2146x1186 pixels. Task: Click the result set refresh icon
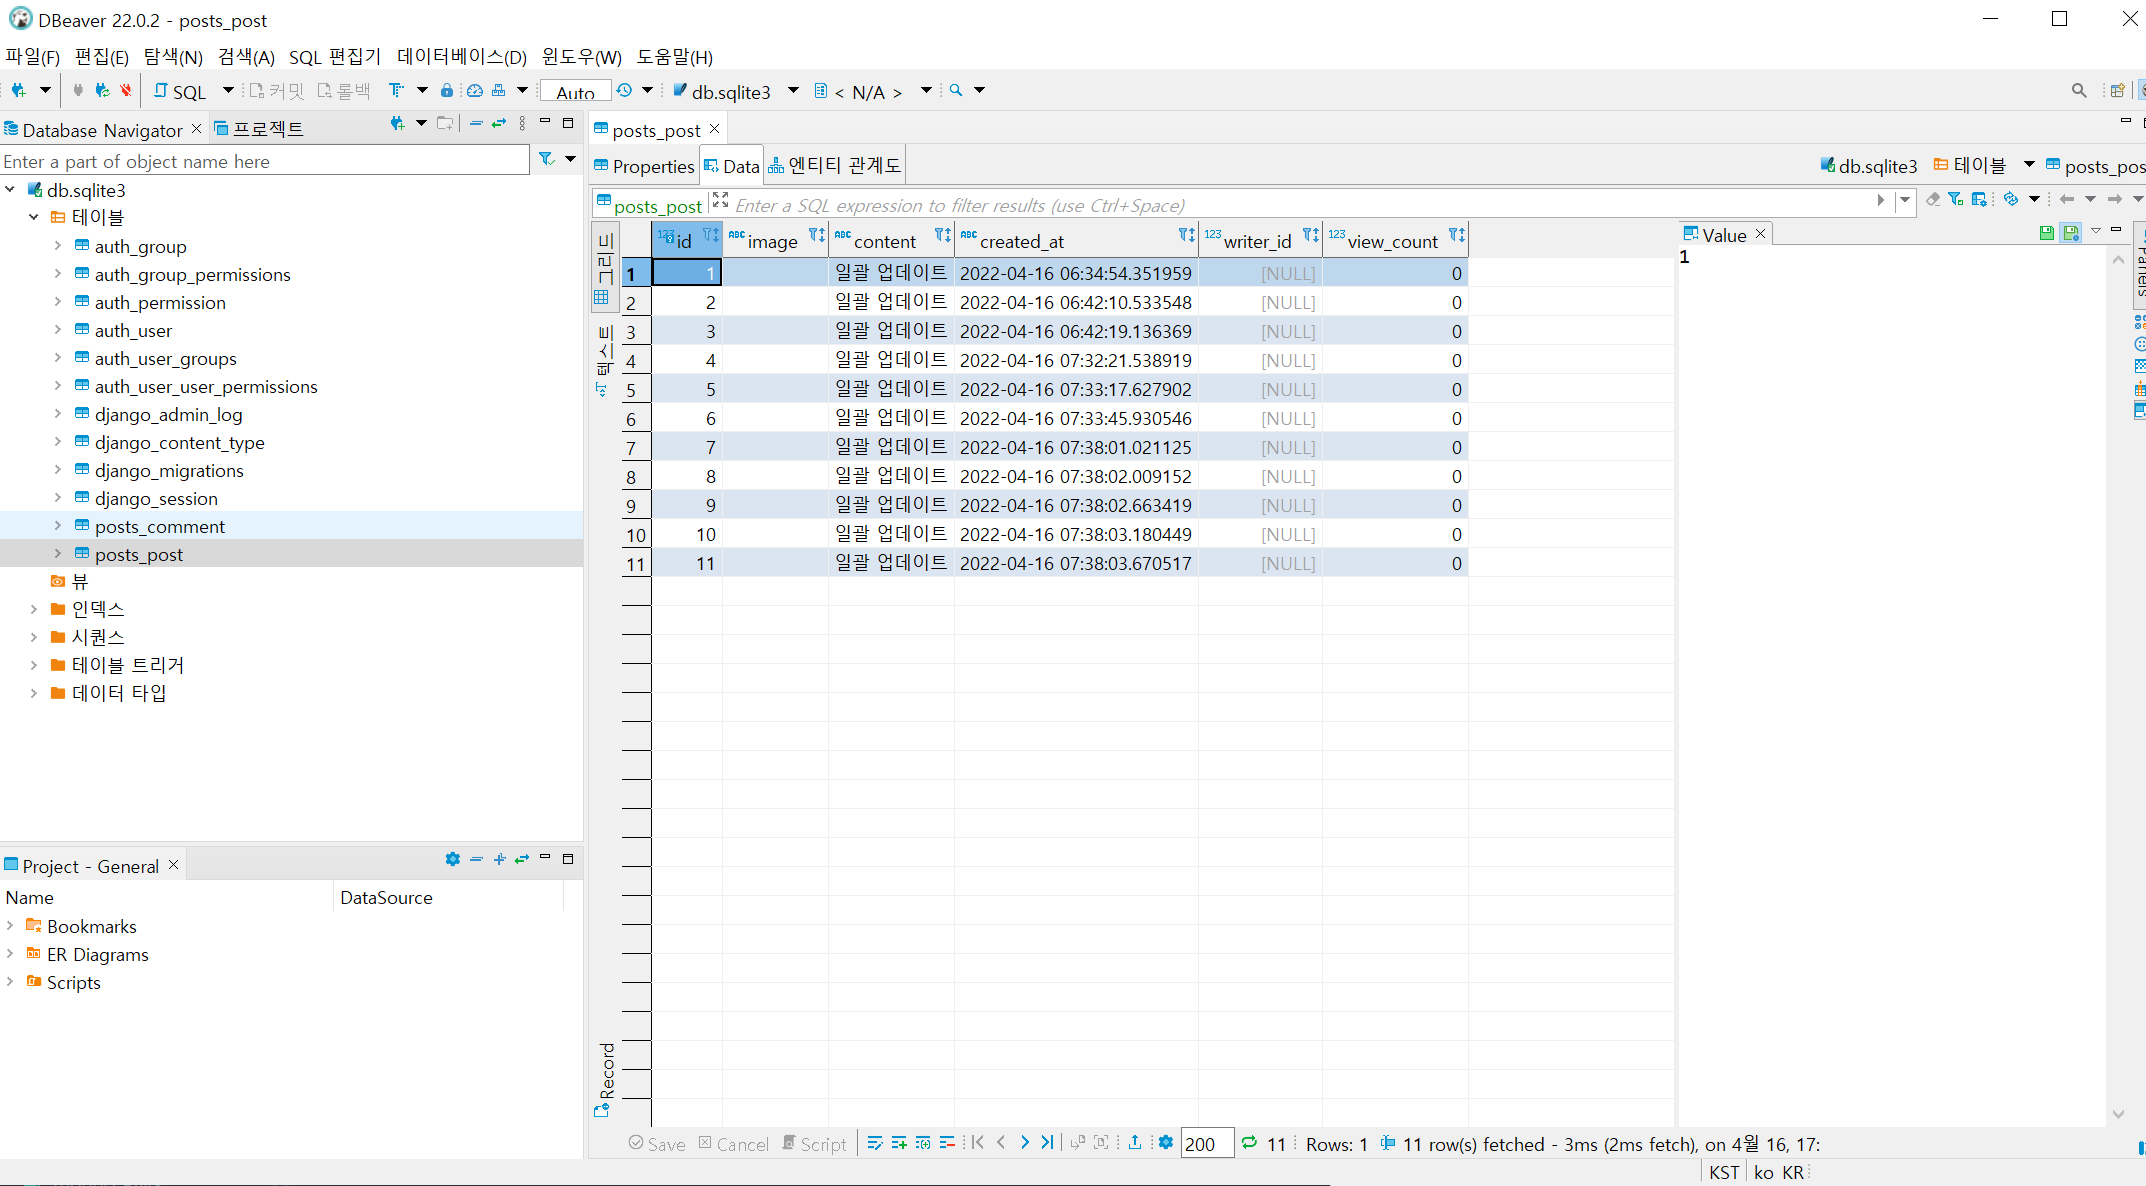[2011, 199]
